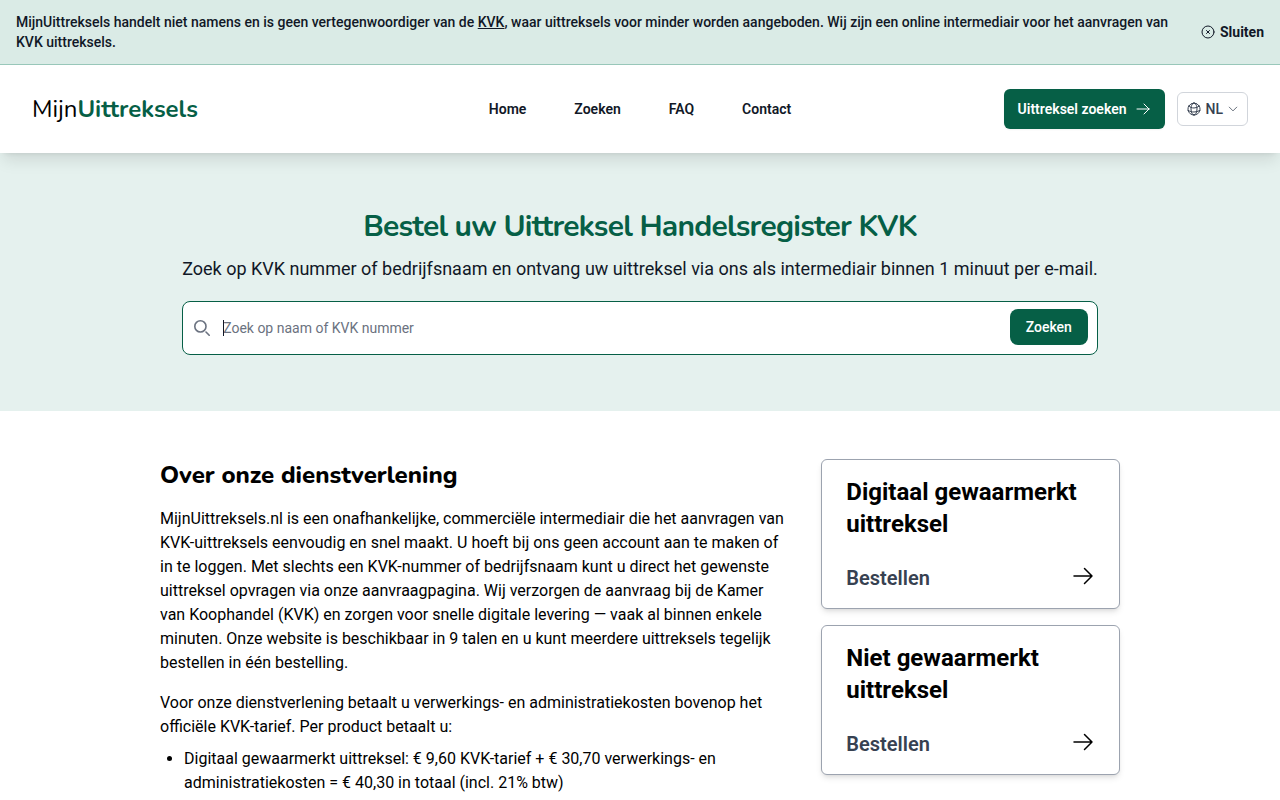Open the FAQ page
The width and height of the screenshot is (1280, 800).
point(681,109)
